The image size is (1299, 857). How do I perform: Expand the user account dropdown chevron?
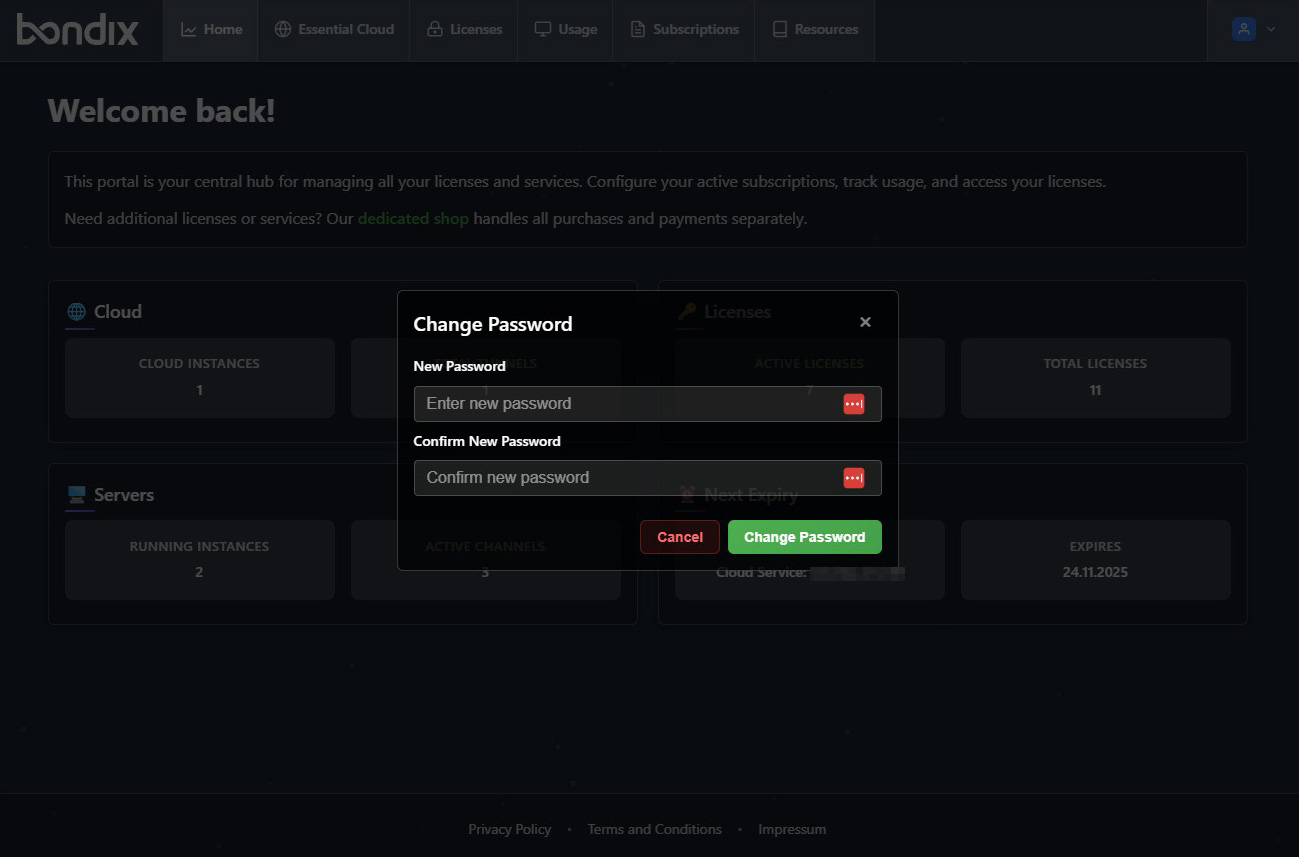click(1271, 29)
